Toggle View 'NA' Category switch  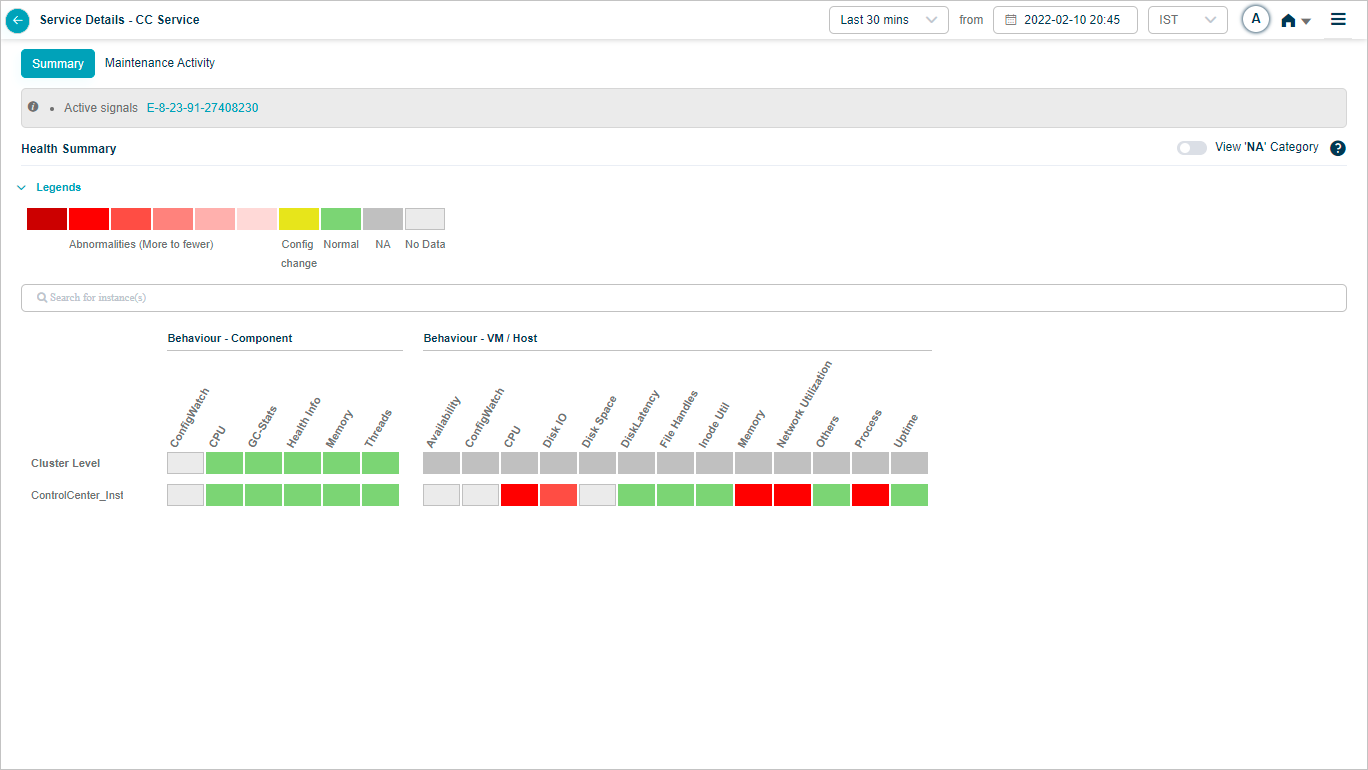pyautogui.click(x=1191, y=148)
